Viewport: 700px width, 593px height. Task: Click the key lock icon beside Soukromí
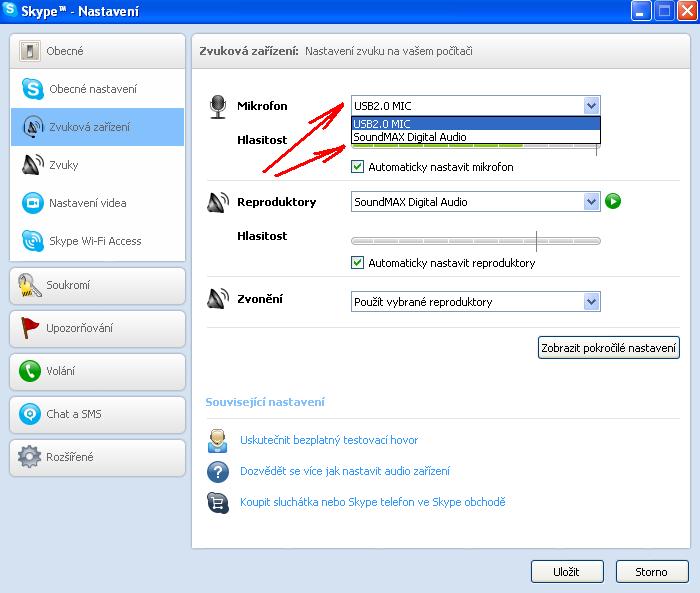click(29, 286)
